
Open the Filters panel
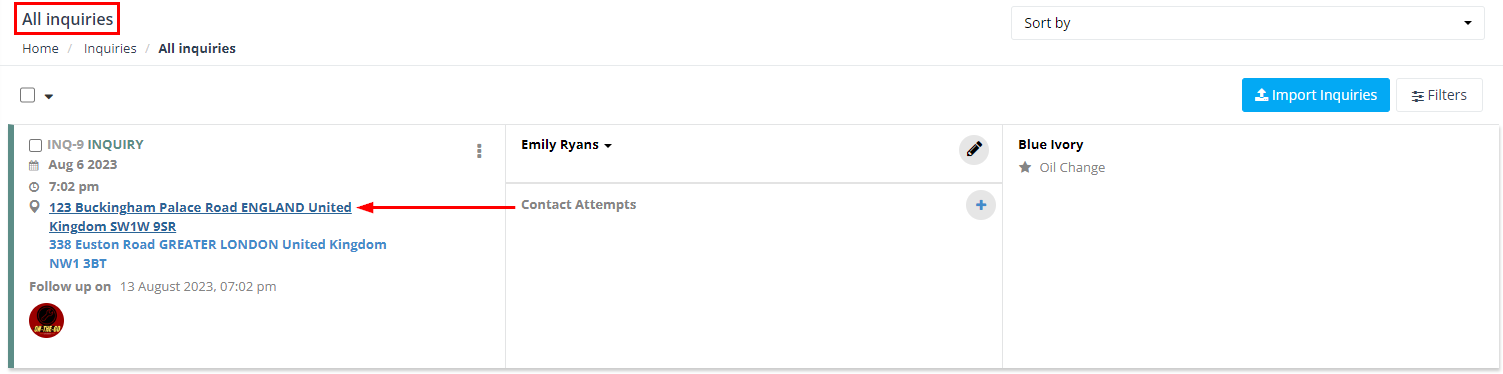1439,95
